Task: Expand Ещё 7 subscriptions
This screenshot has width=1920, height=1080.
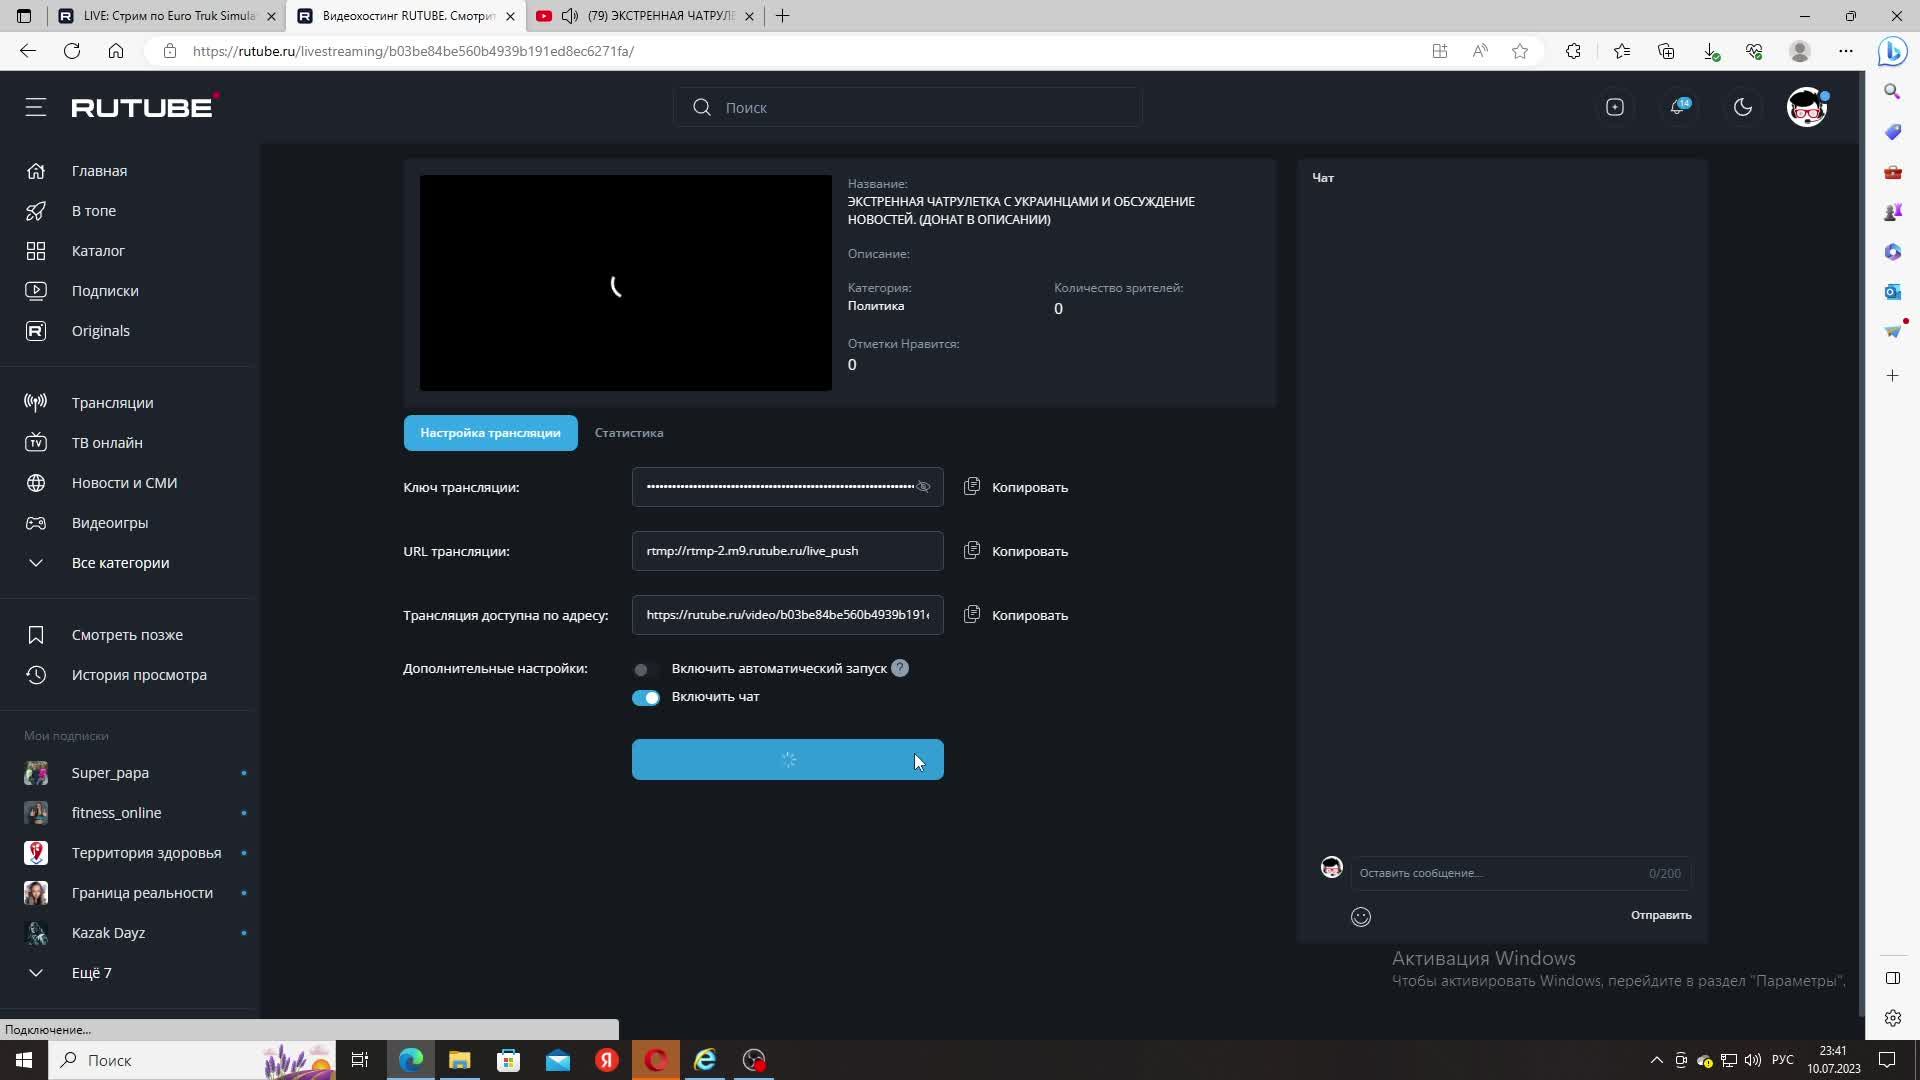Action: [x=90, y=973]
